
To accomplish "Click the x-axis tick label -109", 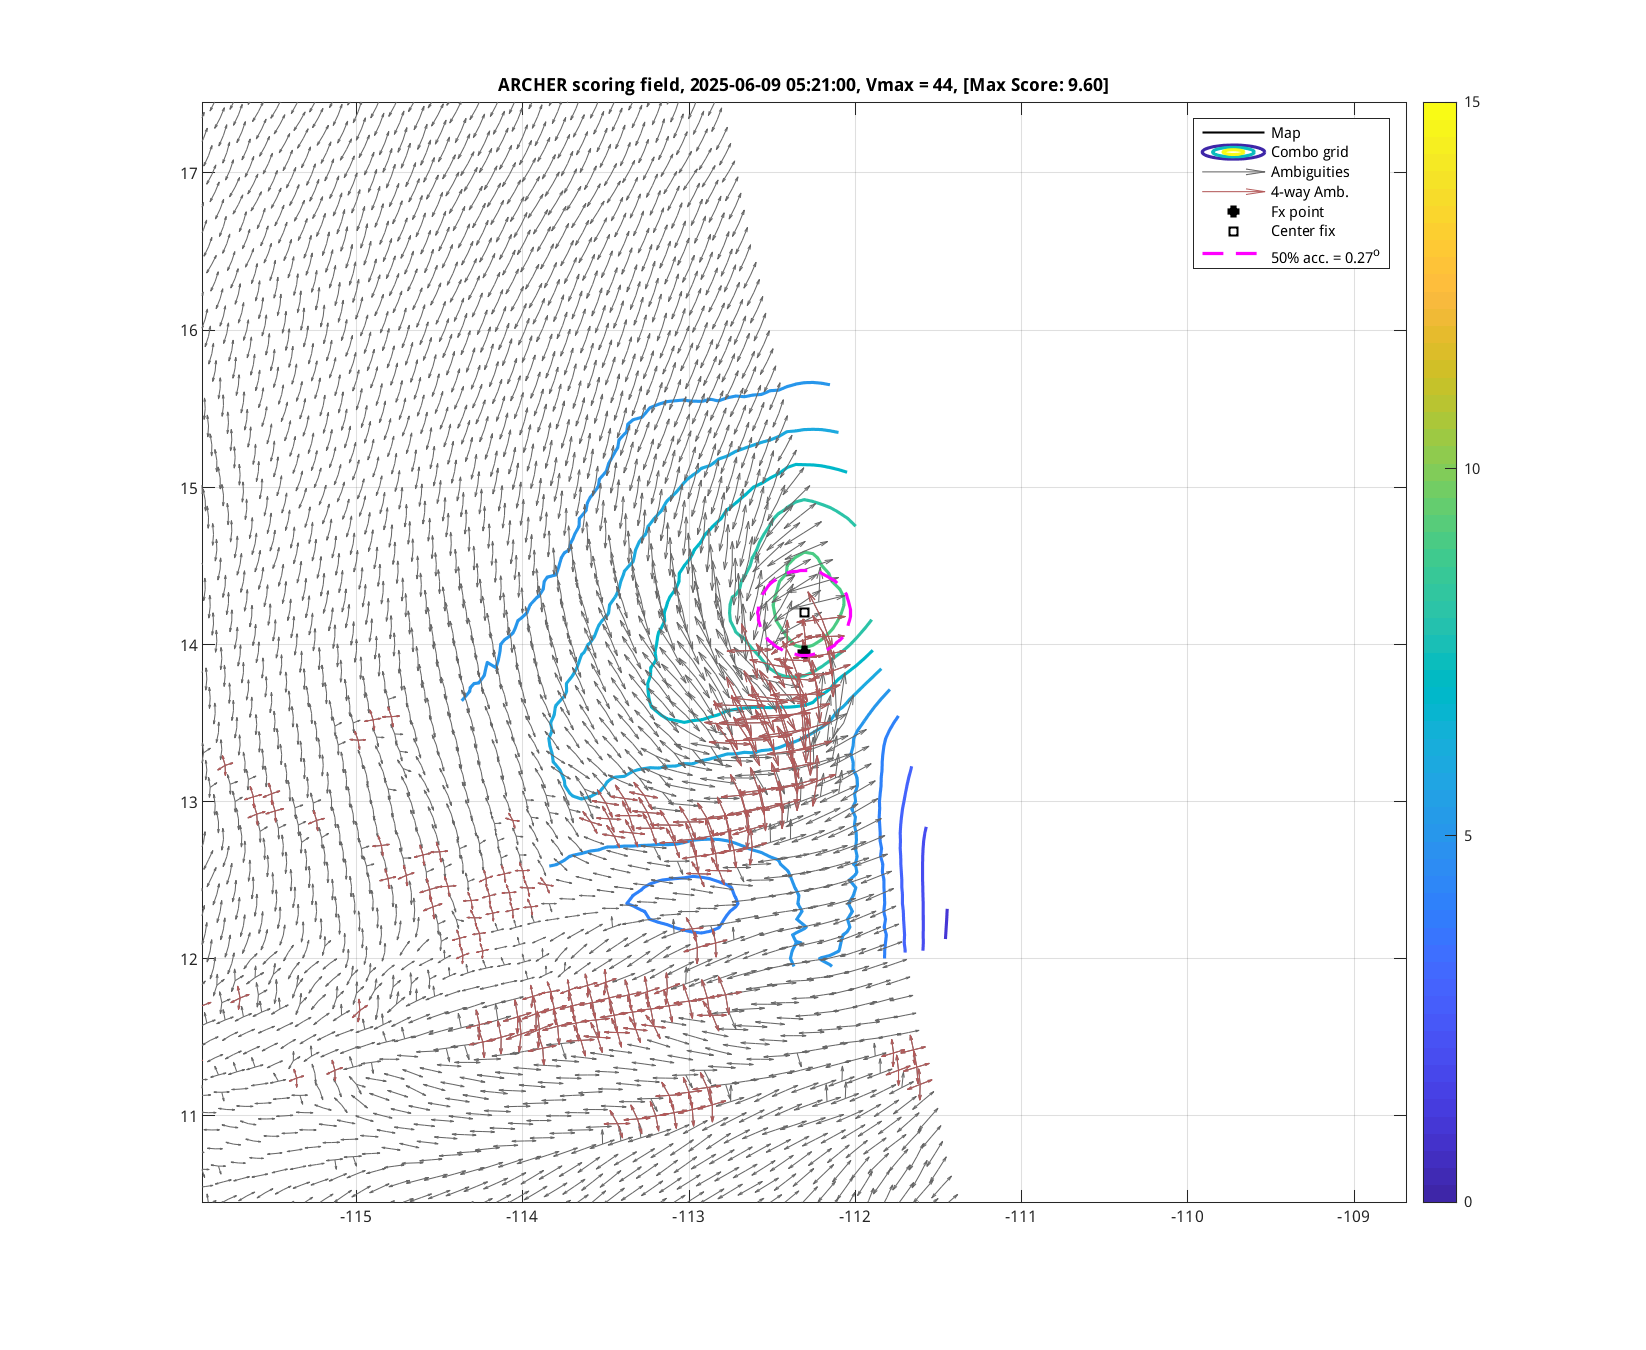I will coord(1354,1217).
